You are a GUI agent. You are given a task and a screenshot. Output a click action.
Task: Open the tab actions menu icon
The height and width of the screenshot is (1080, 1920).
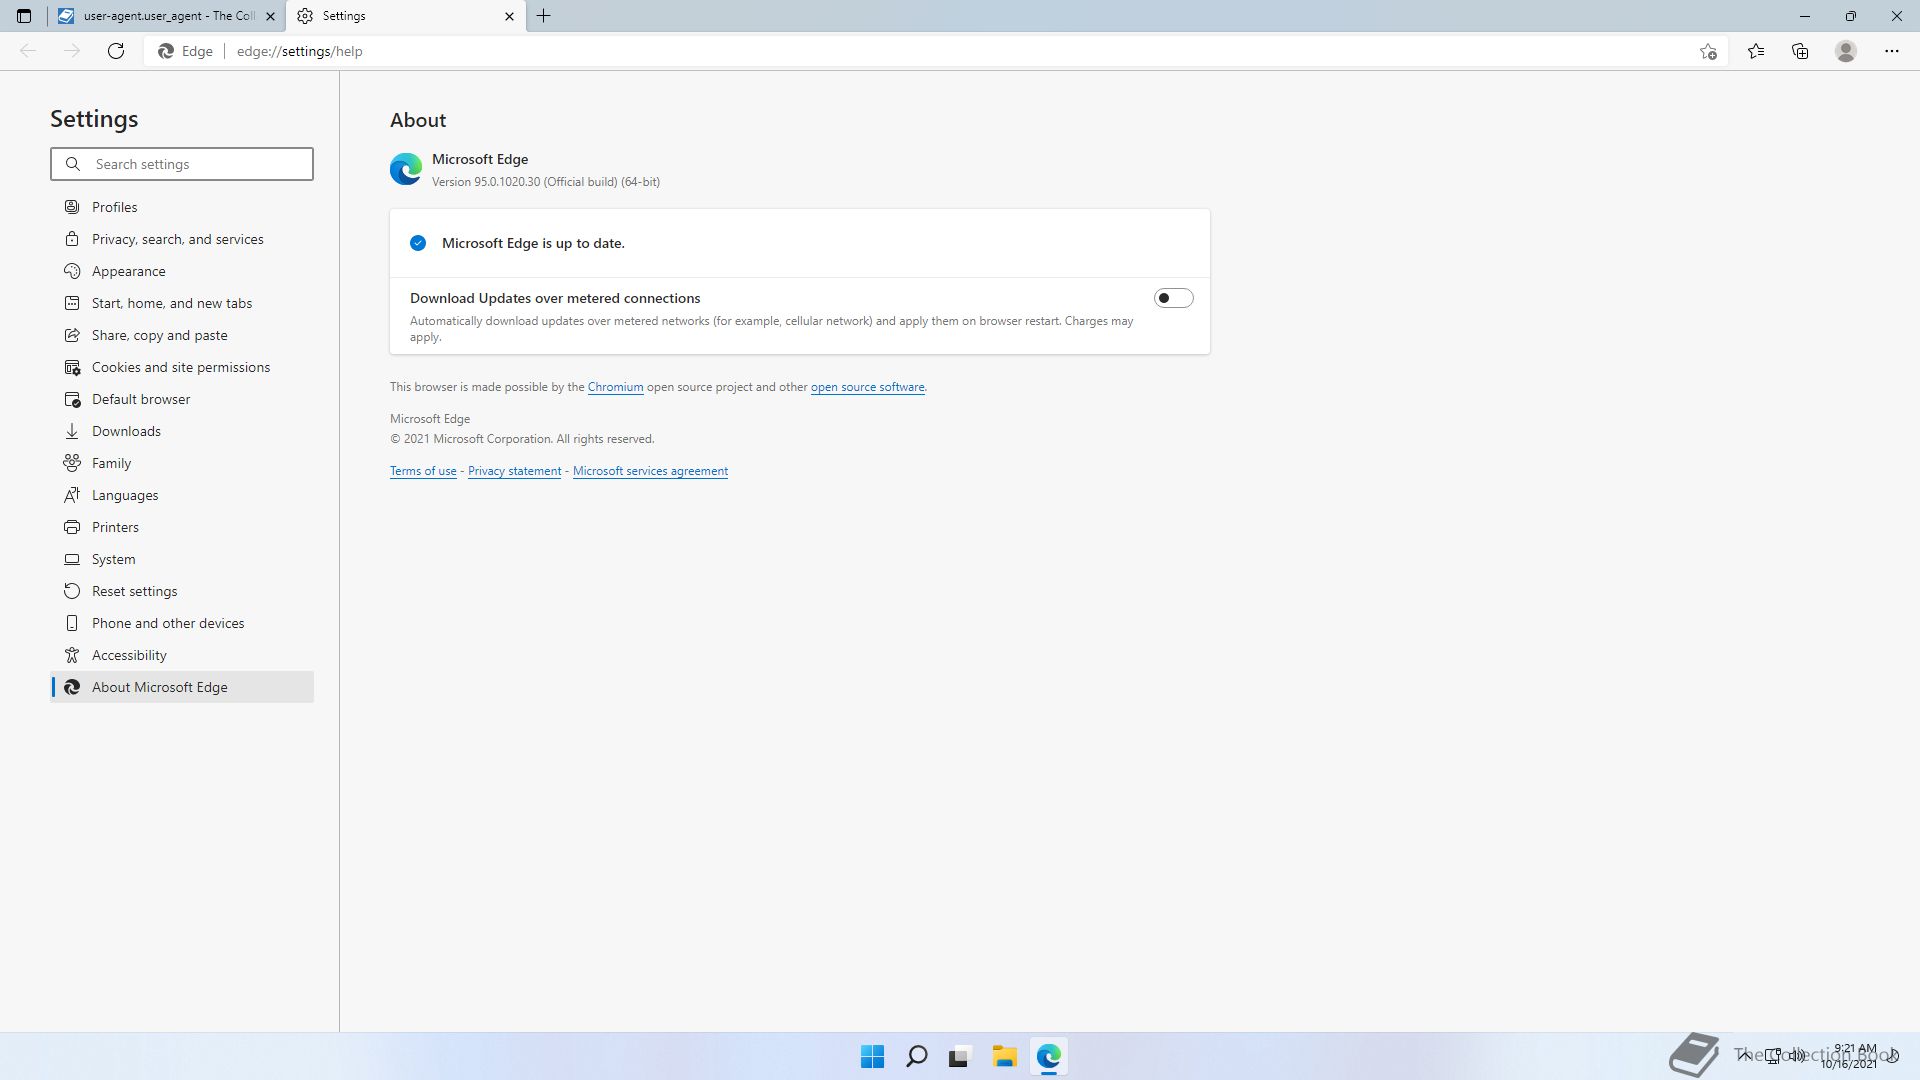(x=24, y=16)
